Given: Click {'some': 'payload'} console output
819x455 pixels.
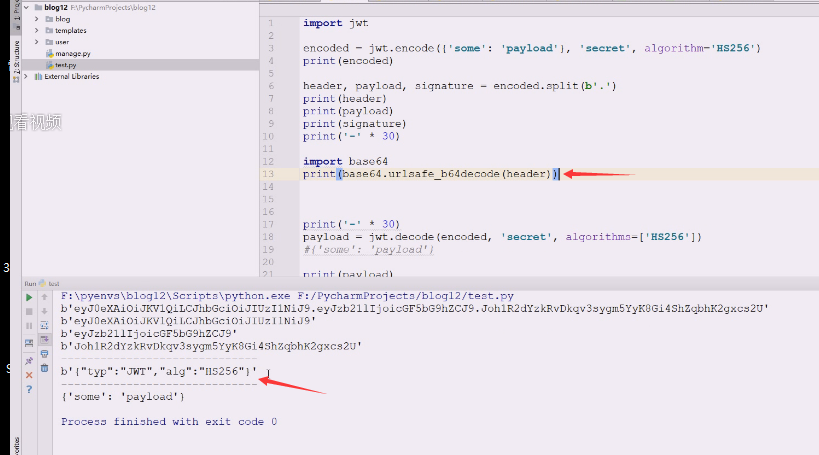Looking at the screenshot, I should pos(123,396).
